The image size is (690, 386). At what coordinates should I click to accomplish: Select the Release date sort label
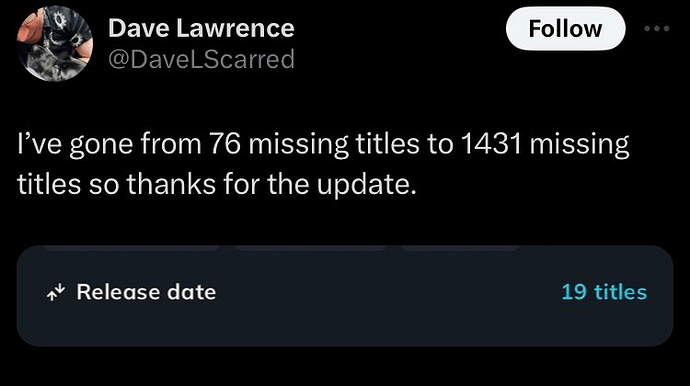click(146, 292)
